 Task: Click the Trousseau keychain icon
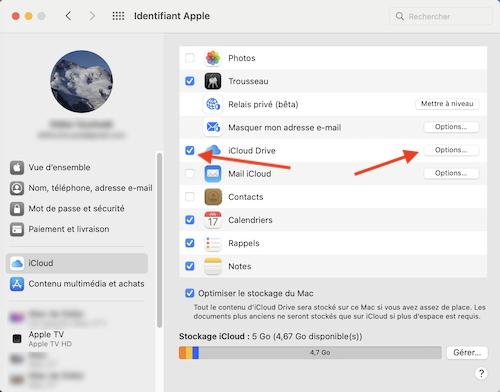[x=213, y=81]
